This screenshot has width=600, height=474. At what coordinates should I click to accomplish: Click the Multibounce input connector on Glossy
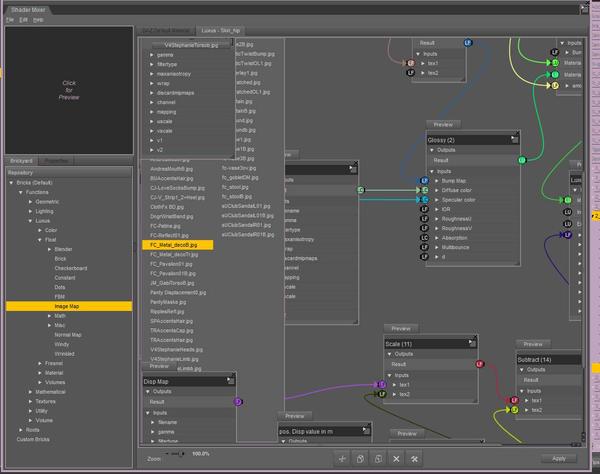[424, 247]
